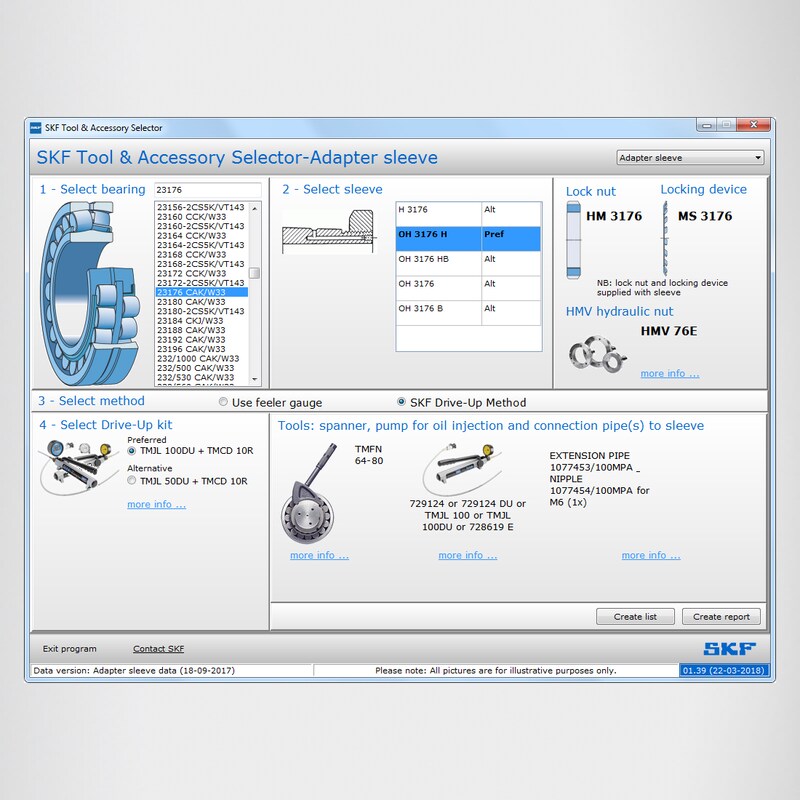This screenshot has width=800, height=800.
Task: Click the Create report button
Action: tap(721, 616)
